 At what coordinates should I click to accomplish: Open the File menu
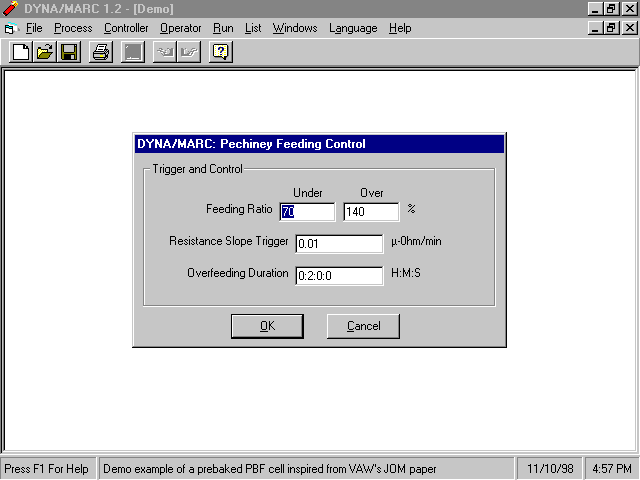tap(34, 28)
